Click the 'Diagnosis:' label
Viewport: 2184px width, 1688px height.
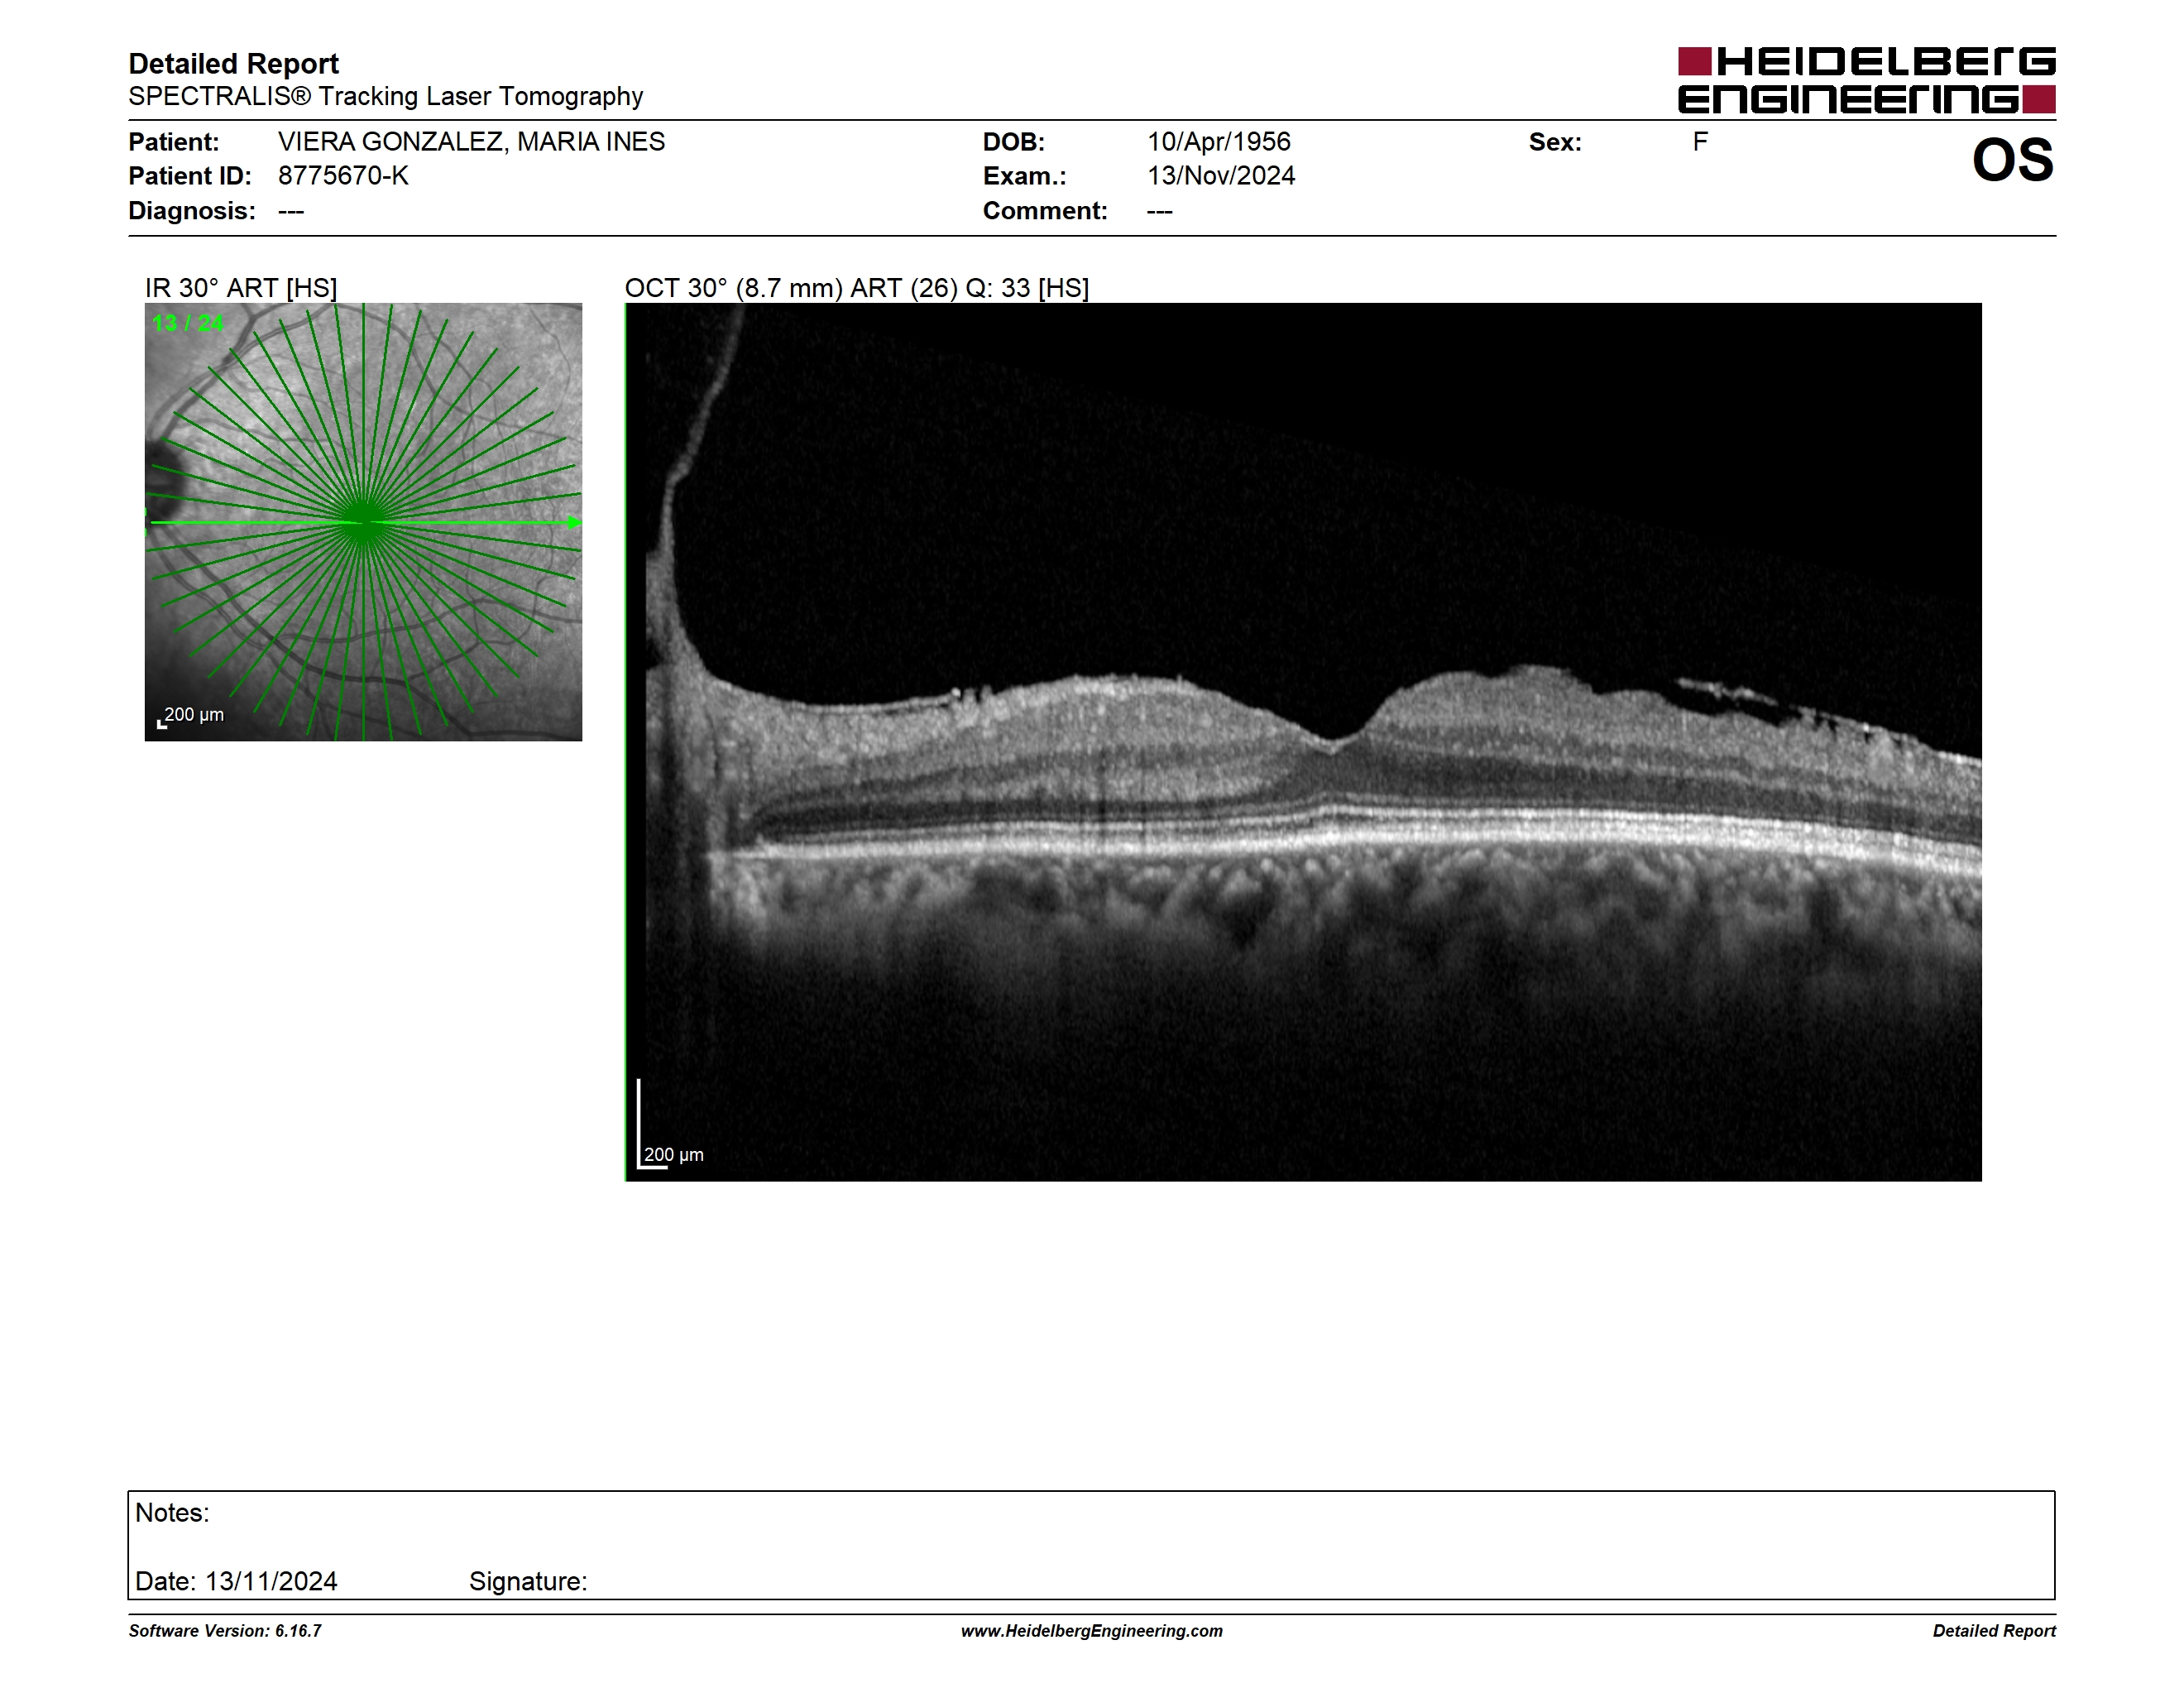[192, 211]
